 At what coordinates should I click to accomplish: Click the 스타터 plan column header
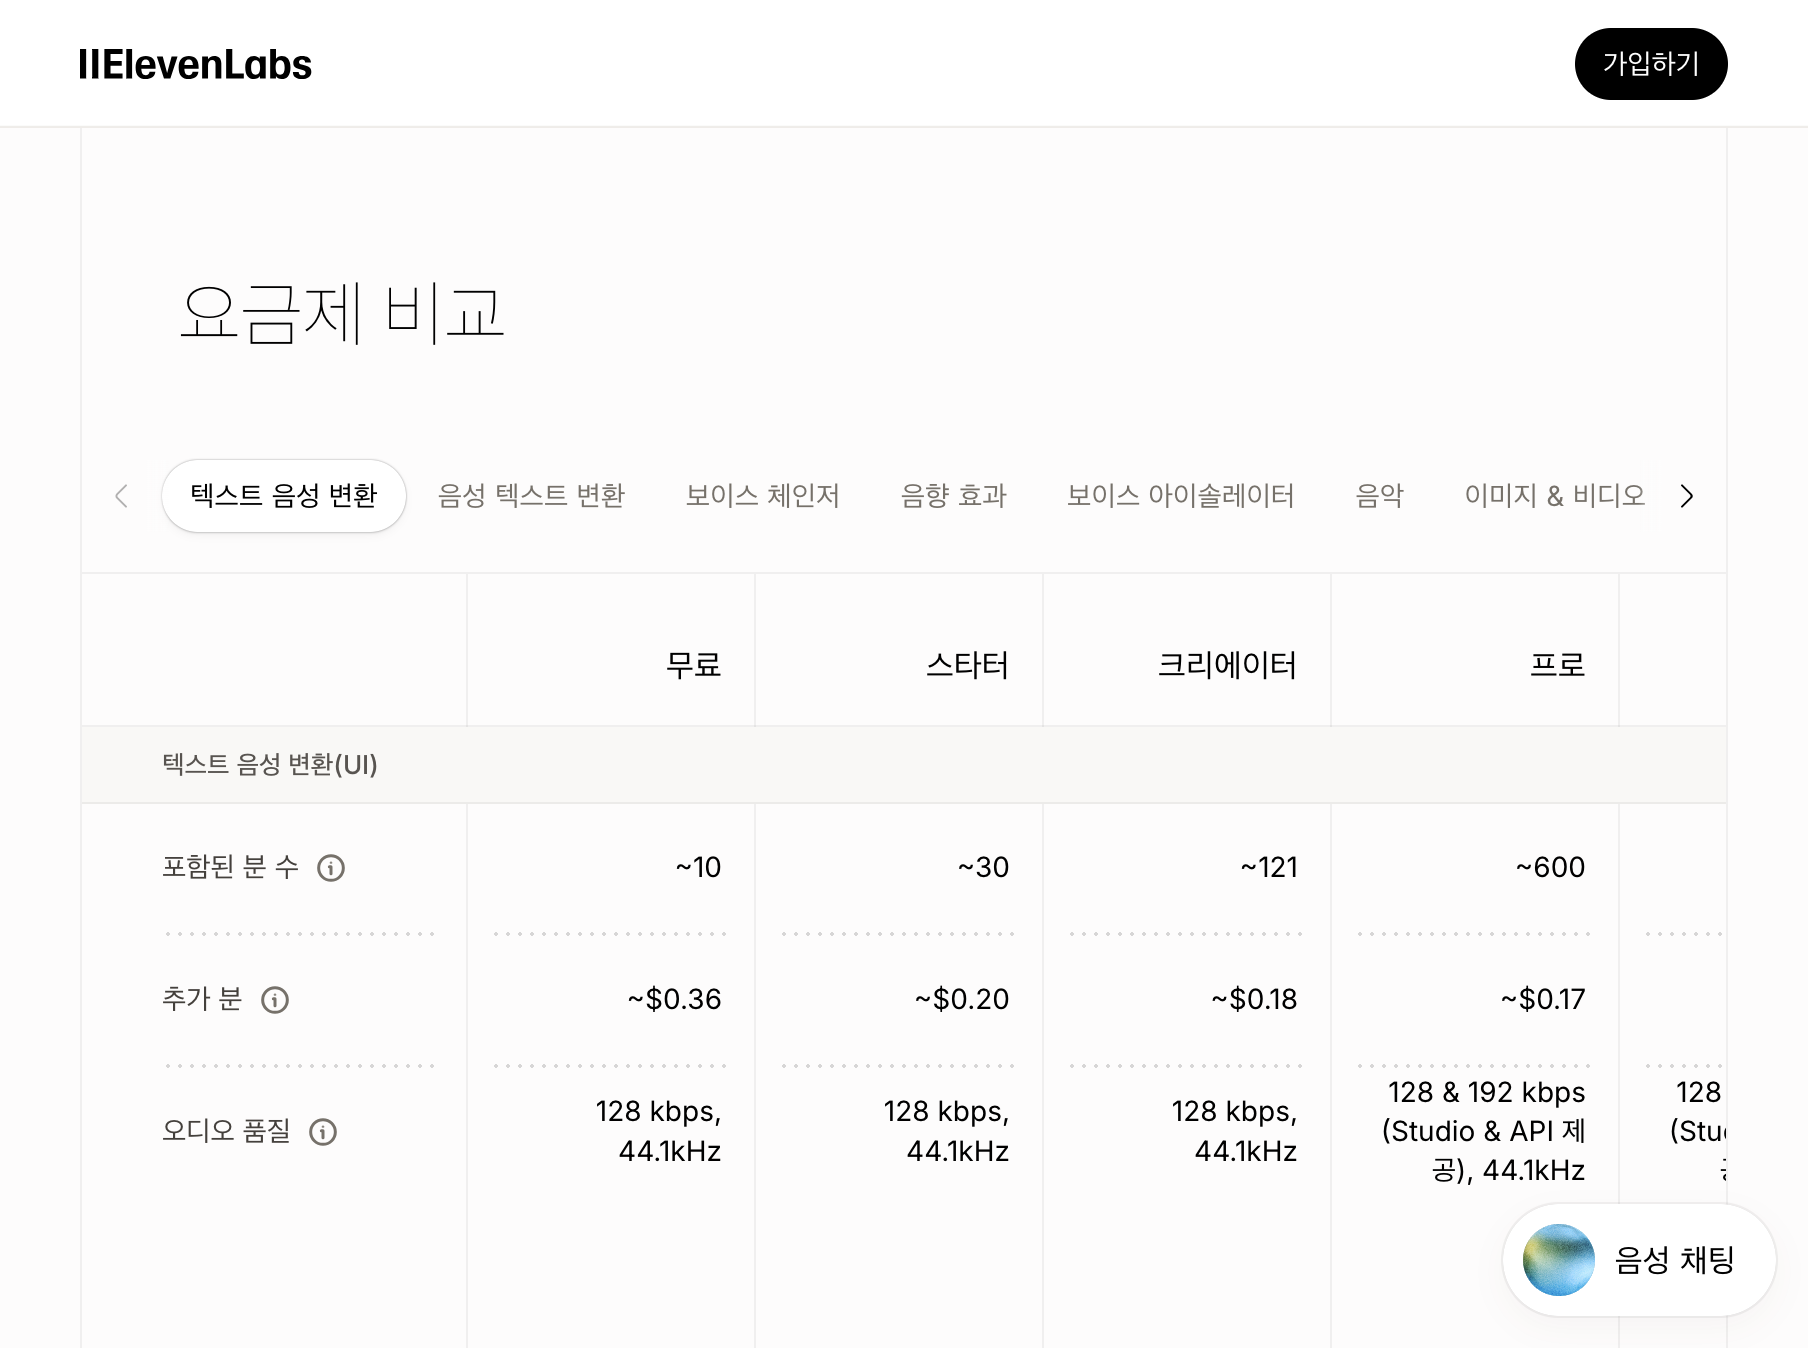[x=968, y=665]
